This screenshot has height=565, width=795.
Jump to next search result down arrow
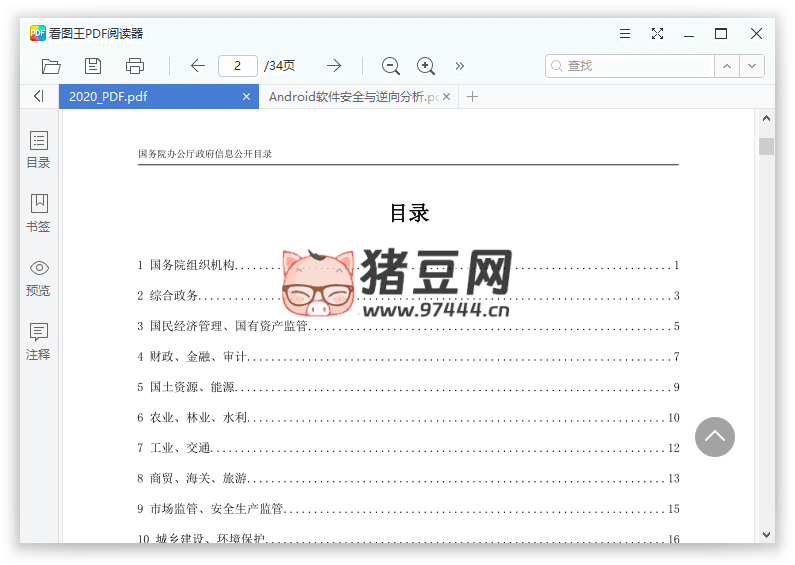tap(752, 66)
